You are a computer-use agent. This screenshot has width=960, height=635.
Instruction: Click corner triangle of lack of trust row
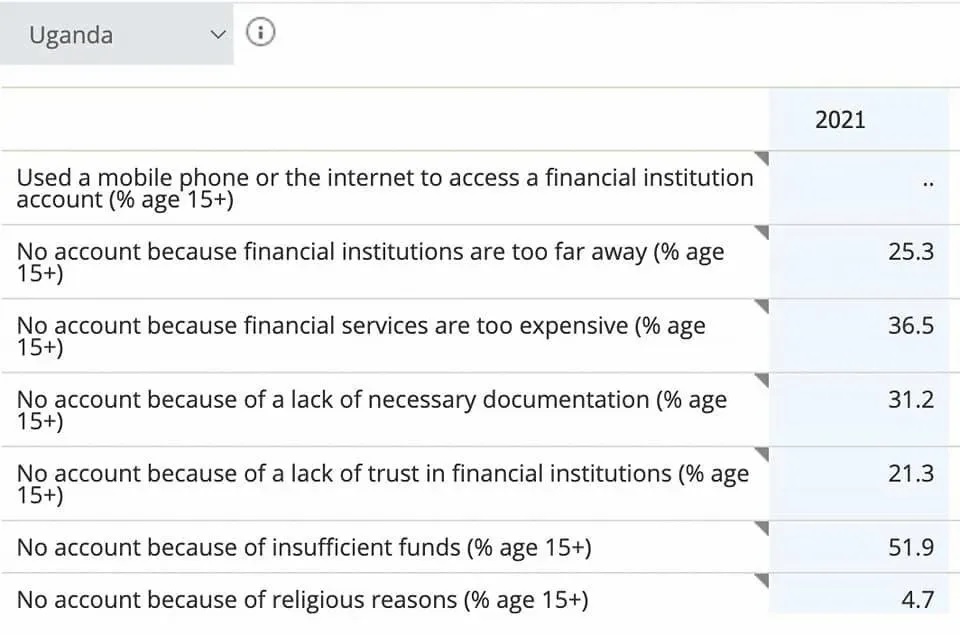pos(762,454)
